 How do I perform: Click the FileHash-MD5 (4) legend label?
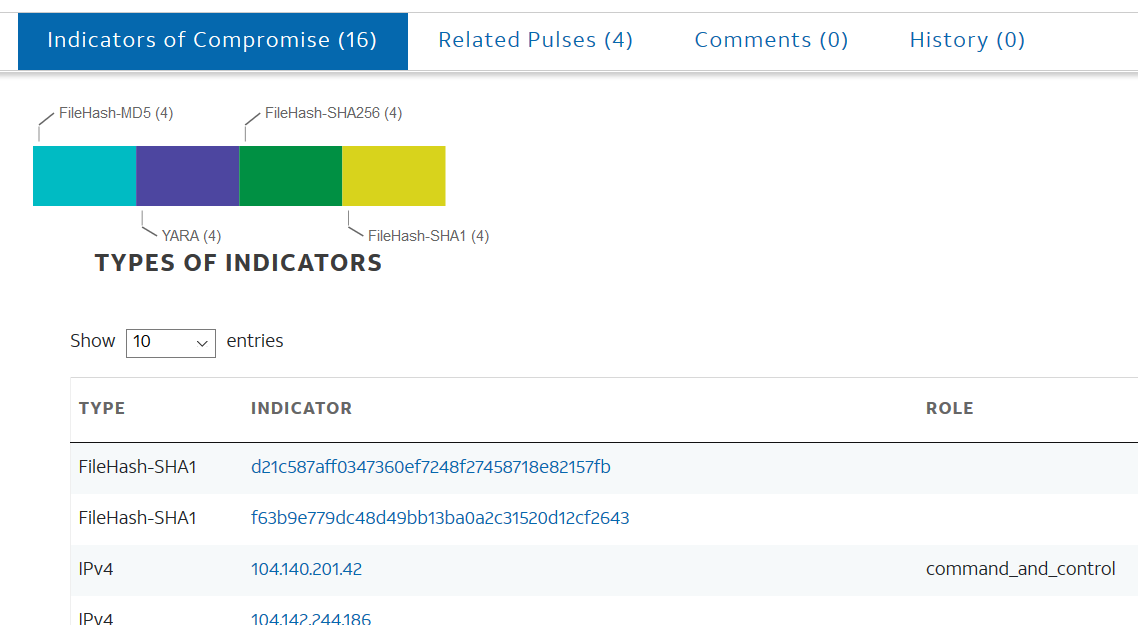pyautogui.click(x=116, y=113)
